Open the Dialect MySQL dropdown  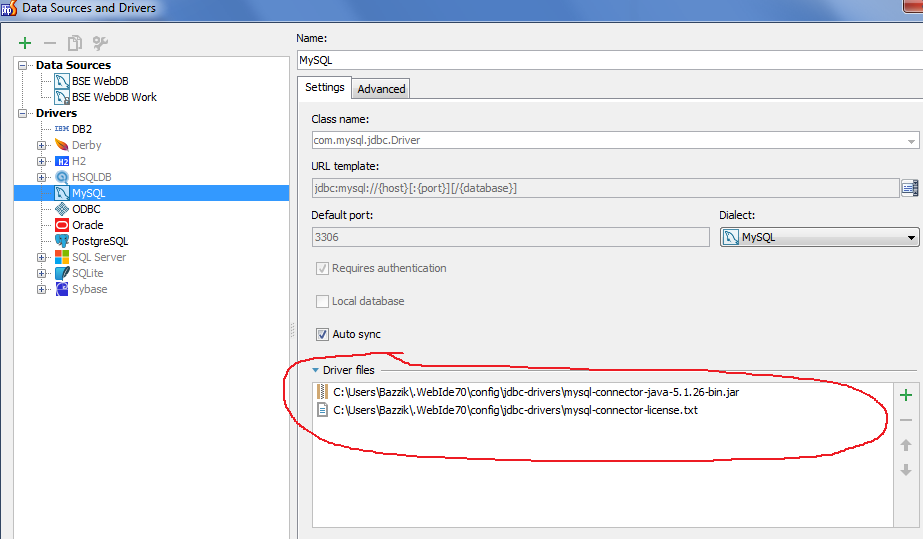(x=819, y=237)
